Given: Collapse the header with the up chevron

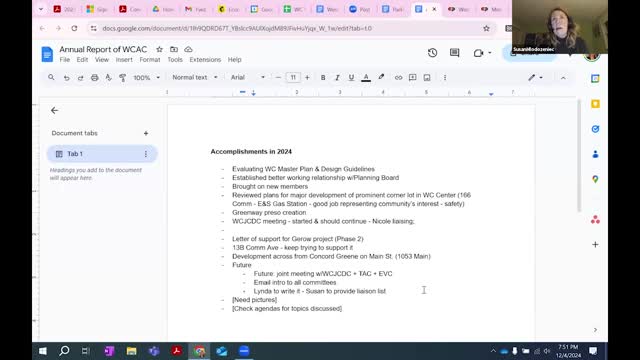Looking at the screenshot, I should 563,78.
